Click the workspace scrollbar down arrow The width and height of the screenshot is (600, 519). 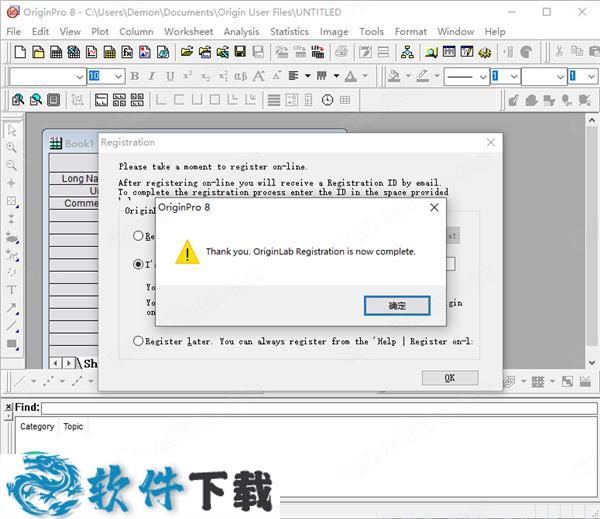point(592,362)
